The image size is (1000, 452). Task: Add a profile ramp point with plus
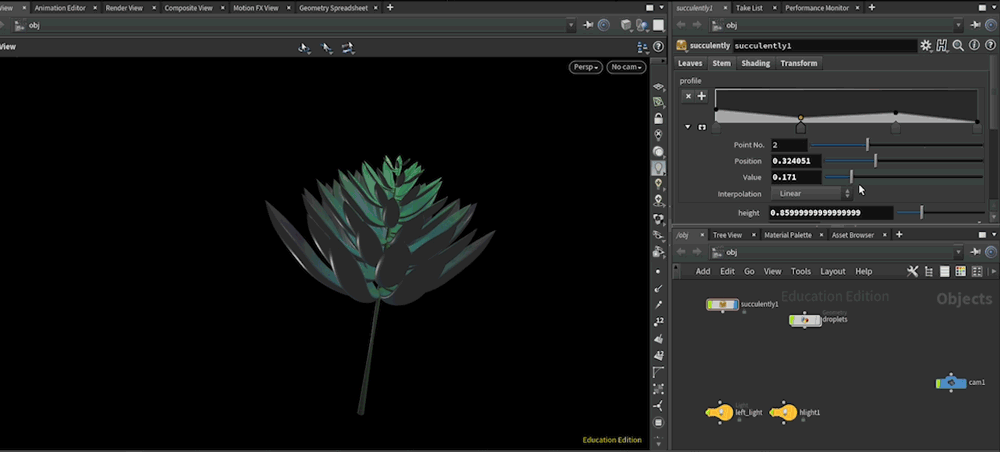point(702,96)
